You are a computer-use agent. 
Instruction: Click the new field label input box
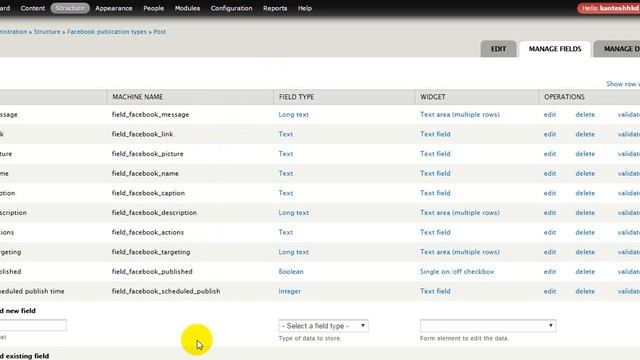33,325
